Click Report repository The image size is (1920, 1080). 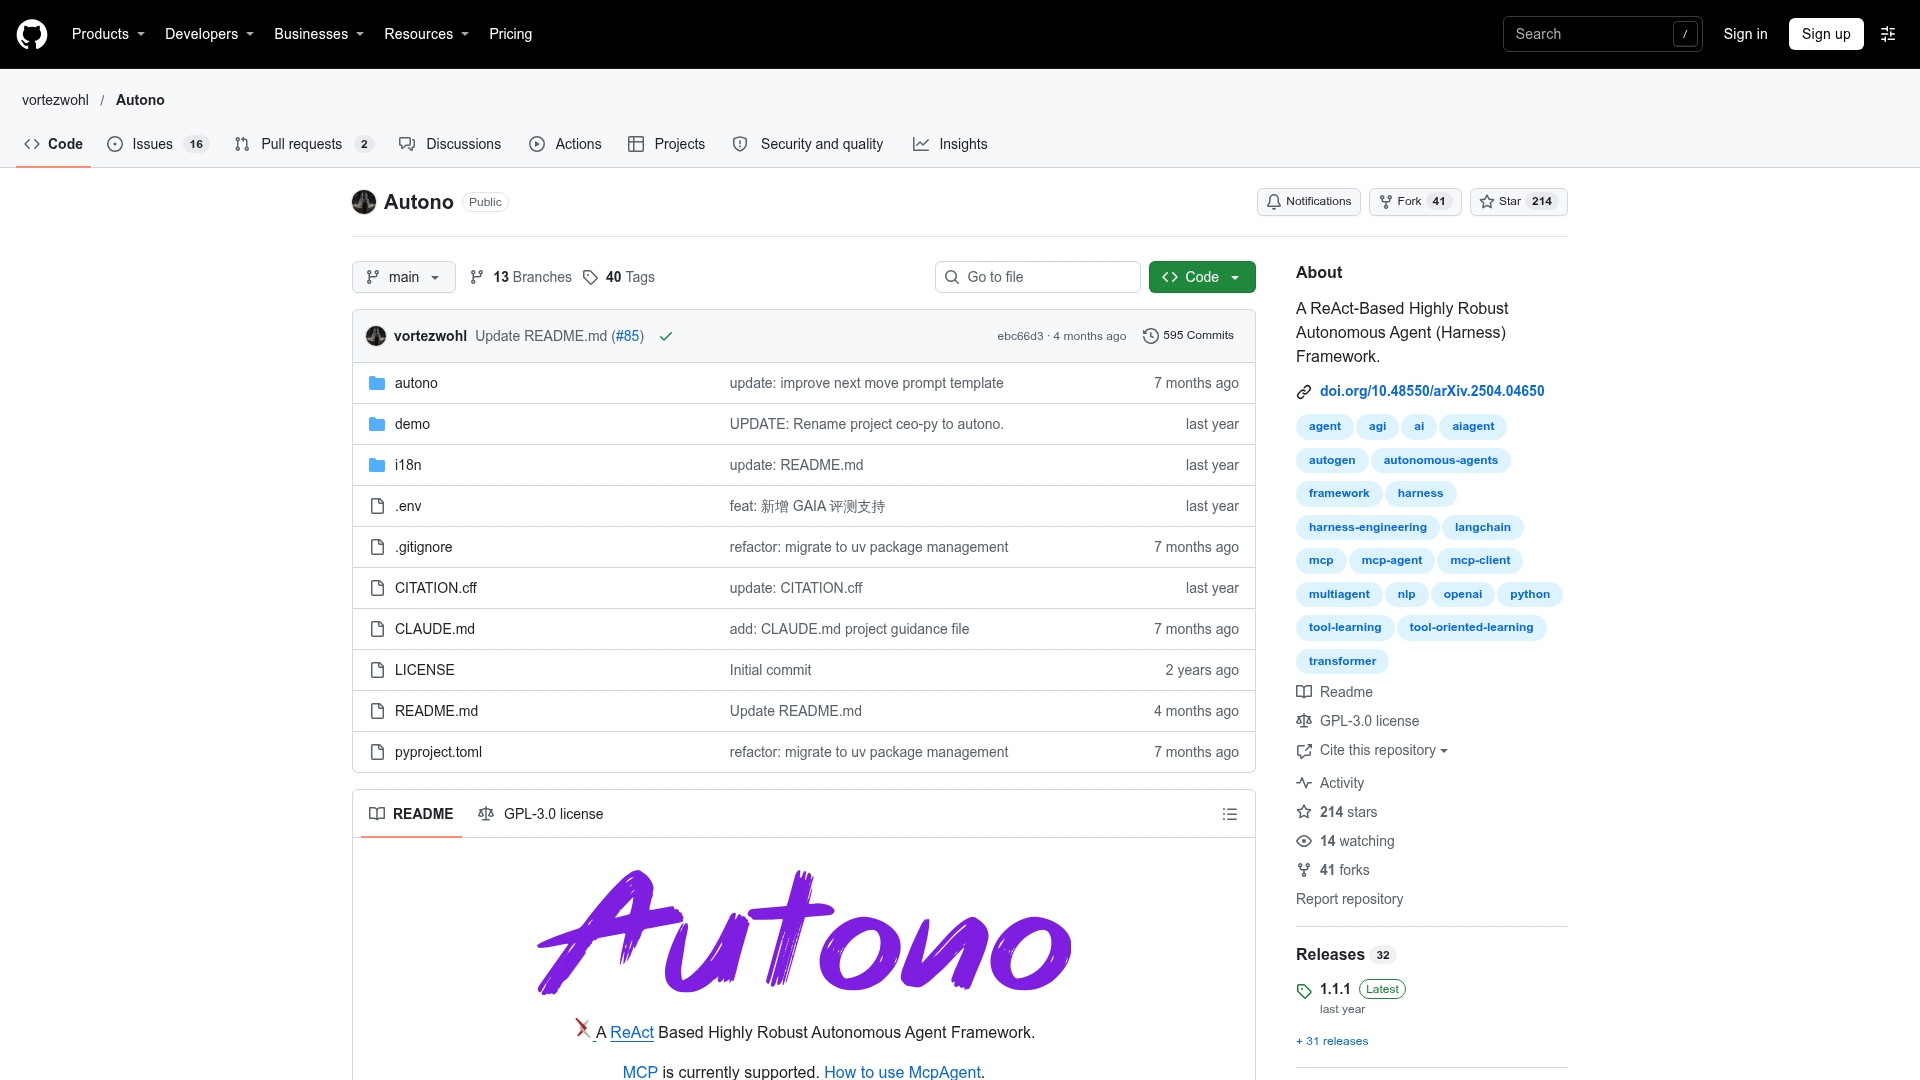[x=1349, y=899]
